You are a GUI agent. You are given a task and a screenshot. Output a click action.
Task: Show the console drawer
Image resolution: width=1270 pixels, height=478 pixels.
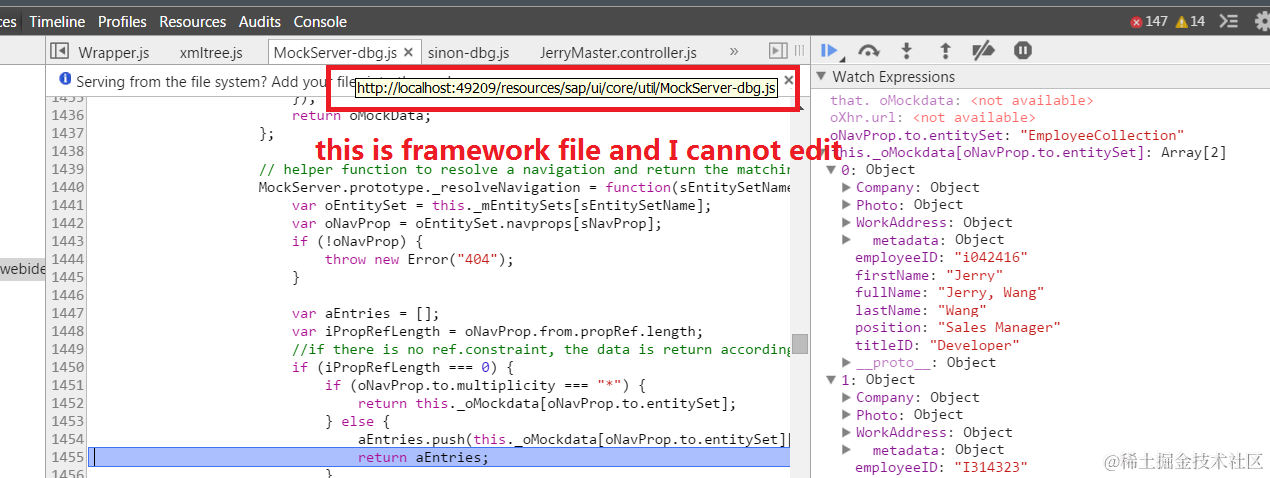[1231, 21]
